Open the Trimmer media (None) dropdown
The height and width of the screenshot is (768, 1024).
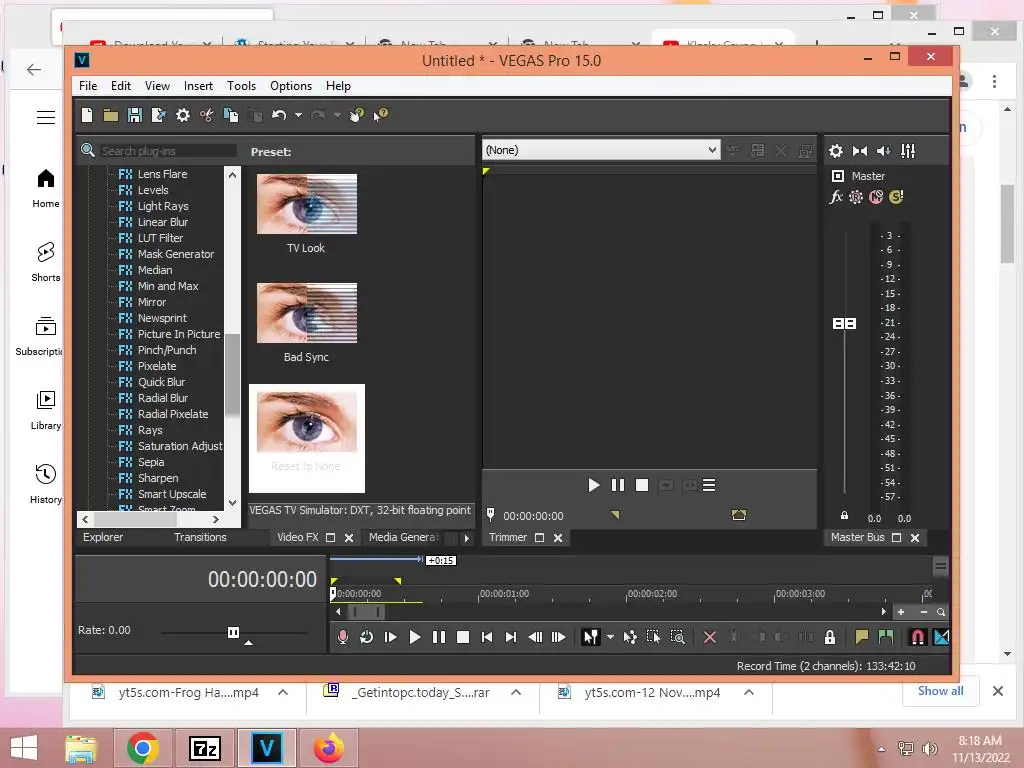coord(601,150)
